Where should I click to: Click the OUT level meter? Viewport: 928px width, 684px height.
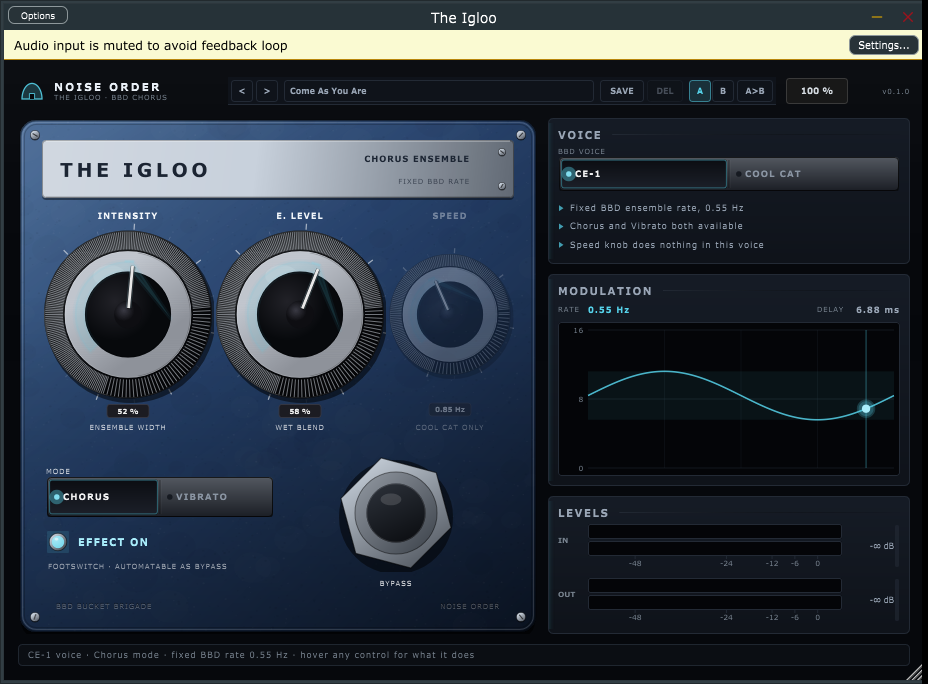tap(714, 593)
